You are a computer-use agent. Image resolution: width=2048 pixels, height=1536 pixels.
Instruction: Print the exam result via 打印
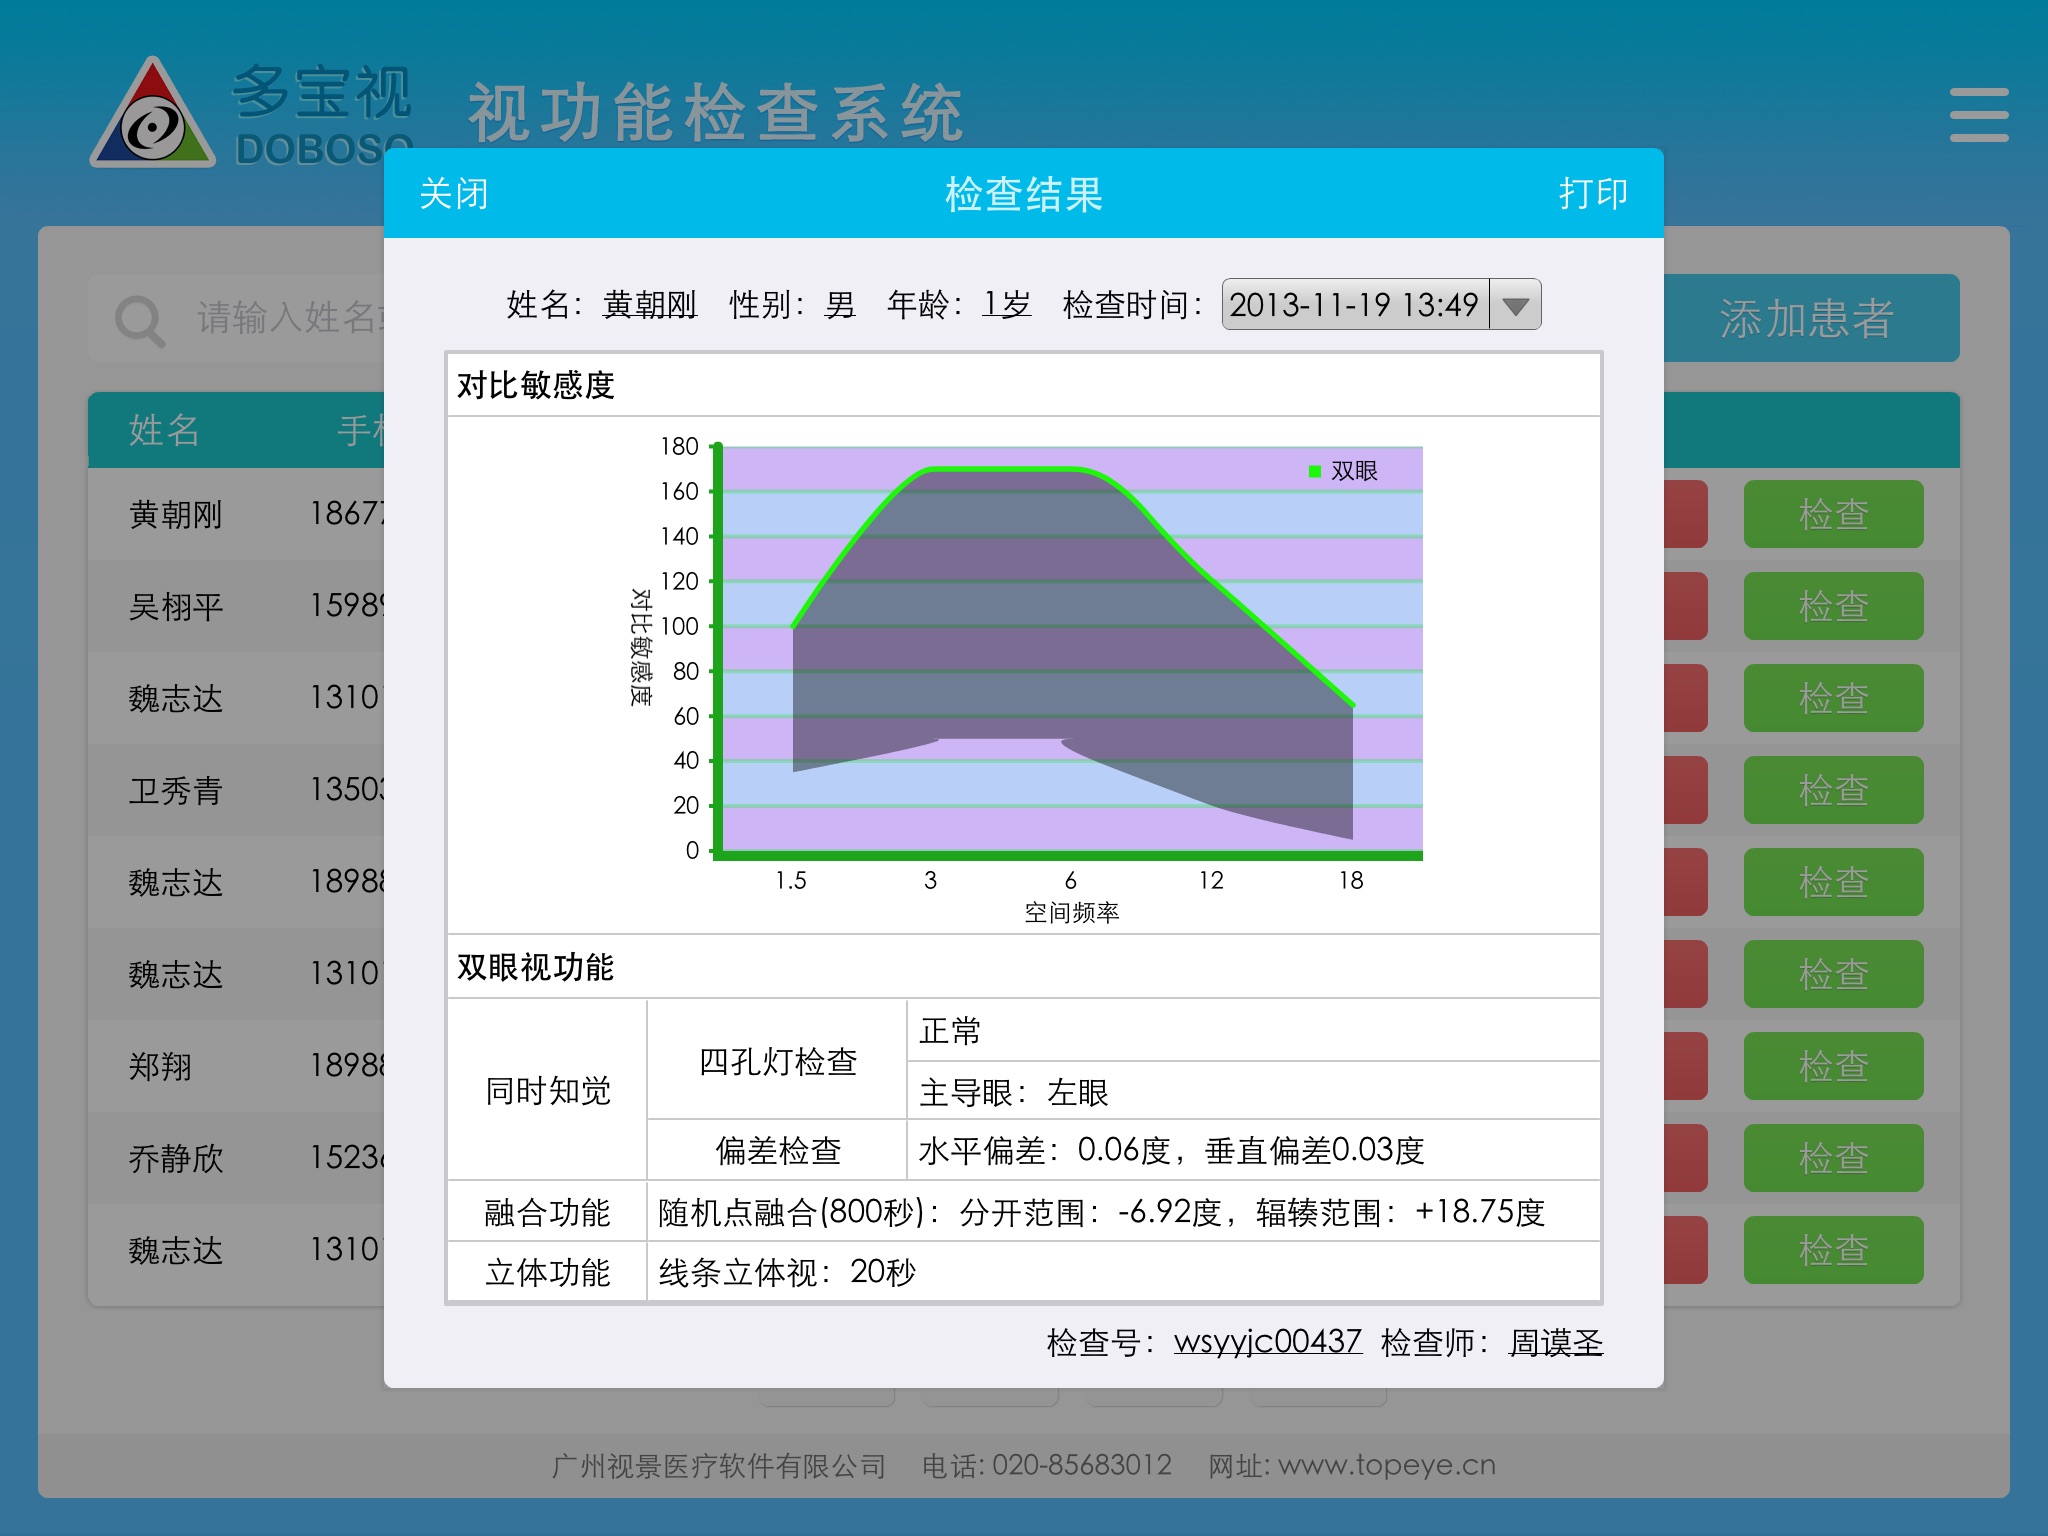coord(1593,193)
